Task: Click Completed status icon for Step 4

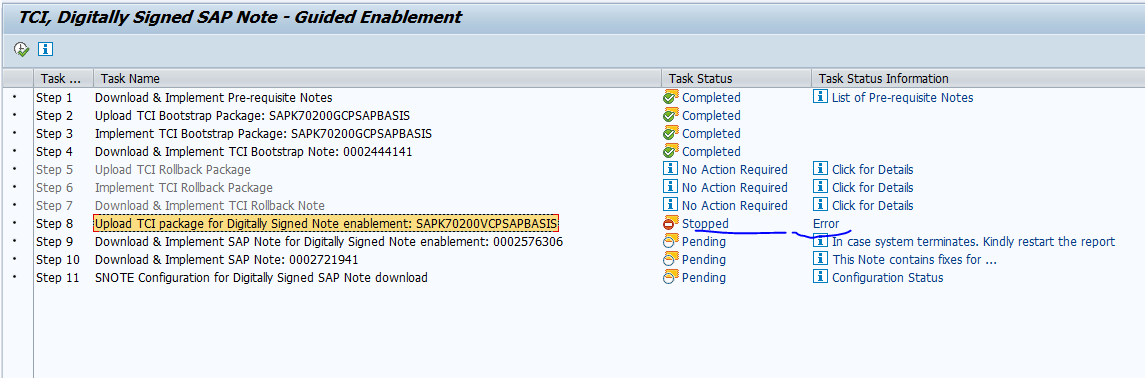Action: (x=670, y=151)
